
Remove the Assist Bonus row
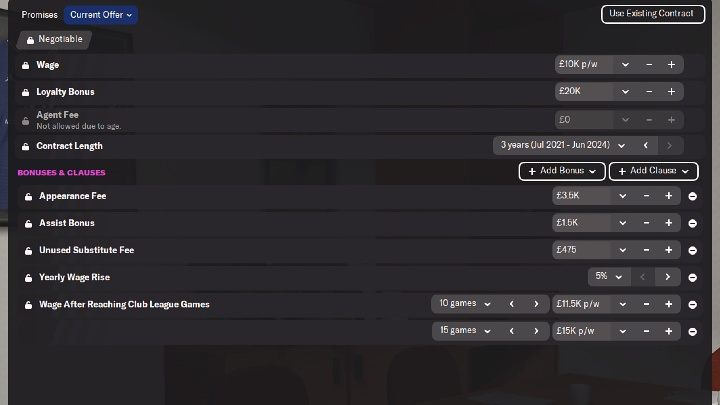(692, 224)
